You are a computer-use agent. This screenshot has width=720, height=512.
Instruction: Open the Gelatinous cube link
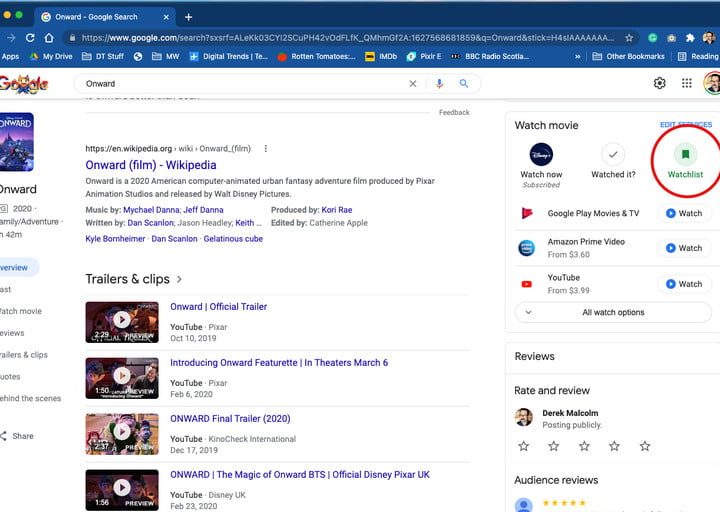click(x=233, y=239)
